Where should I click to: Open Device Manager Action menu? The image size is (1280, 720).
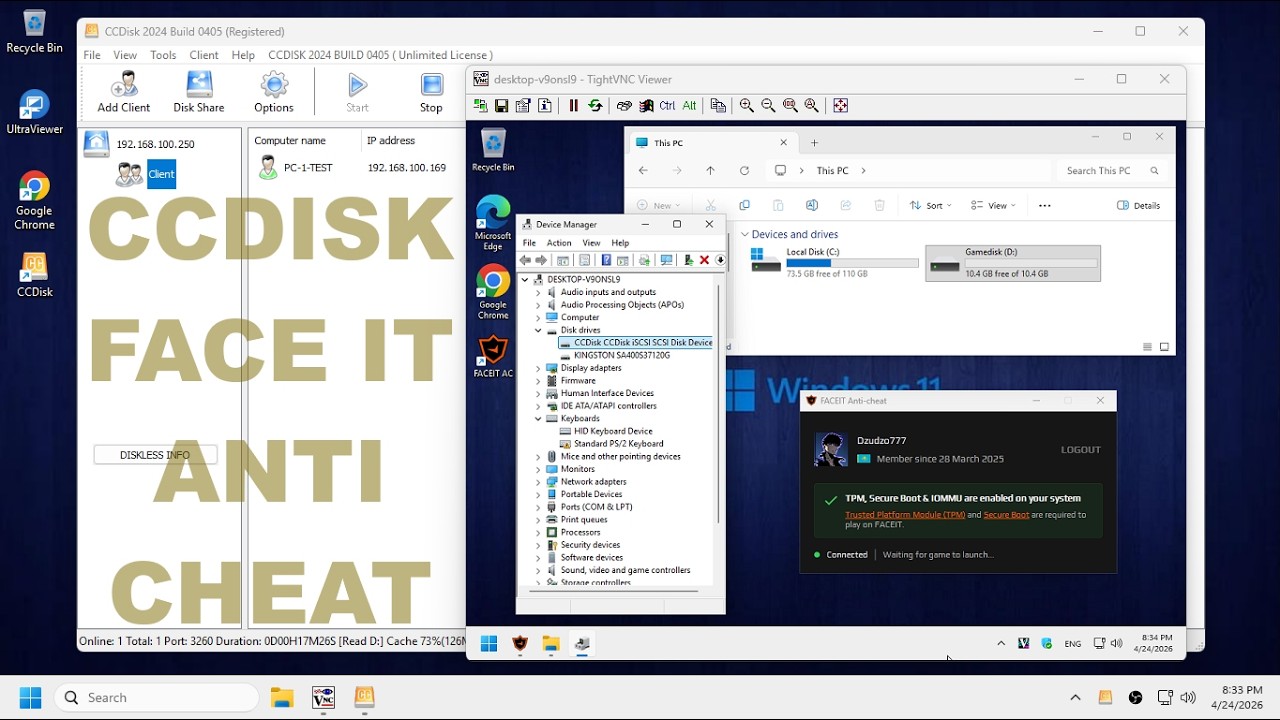pos(559,243)
